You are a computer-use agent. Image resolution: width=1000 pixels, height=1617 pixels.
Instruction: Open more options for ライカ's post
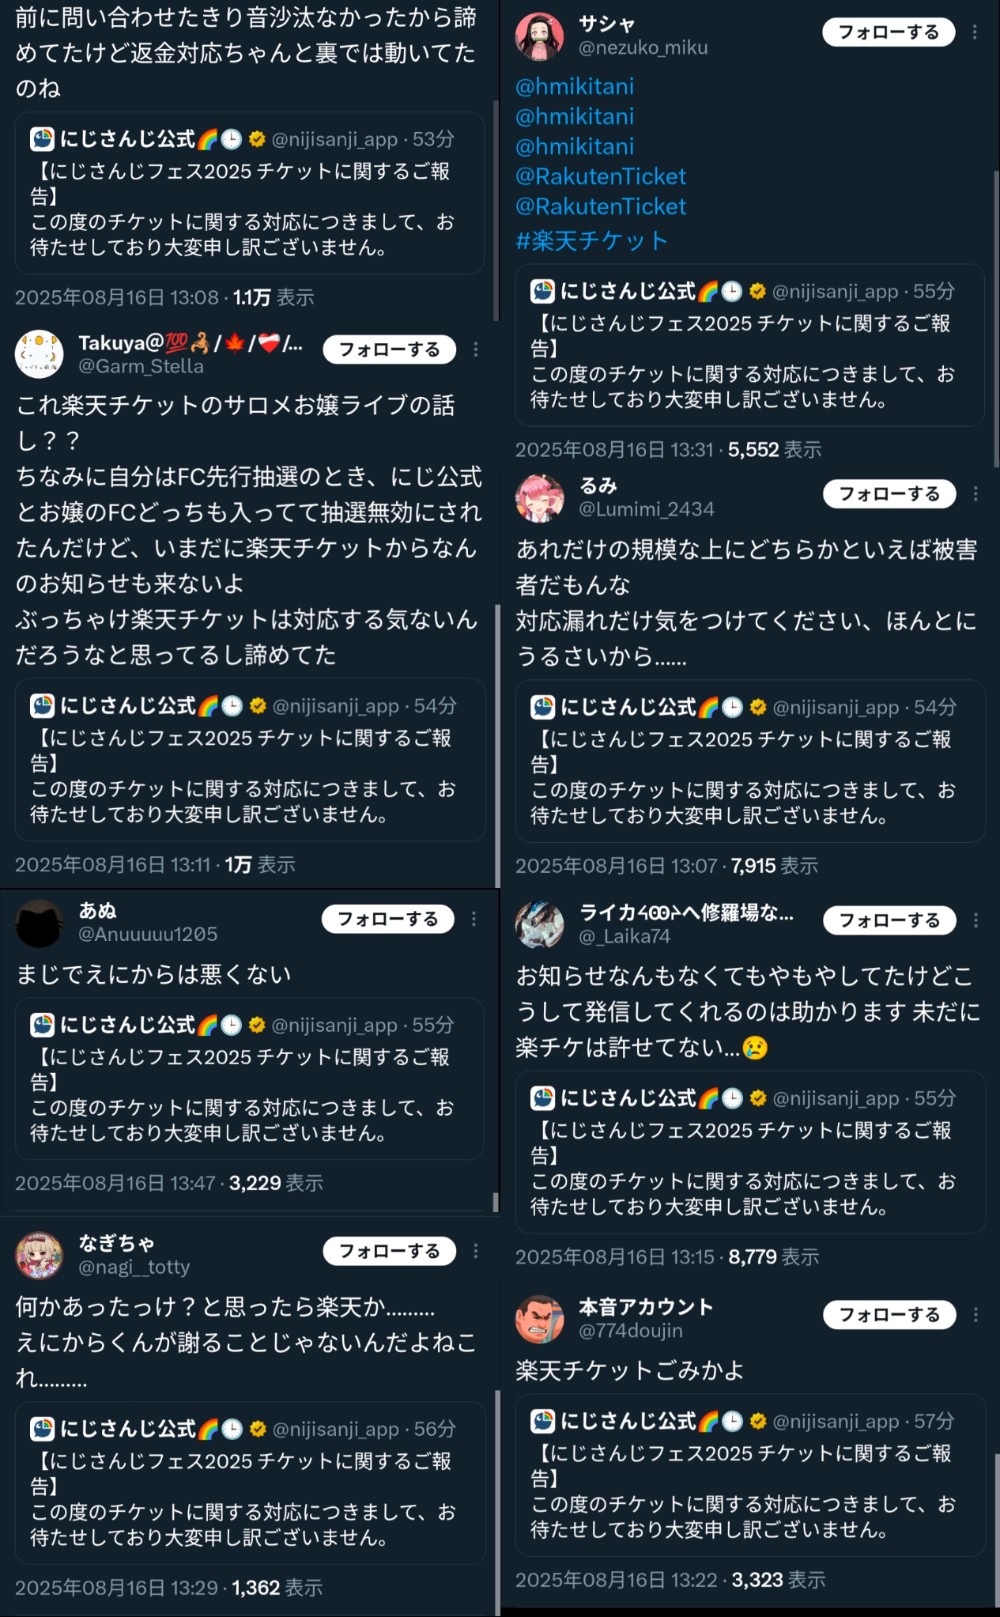tap(976, 920)
